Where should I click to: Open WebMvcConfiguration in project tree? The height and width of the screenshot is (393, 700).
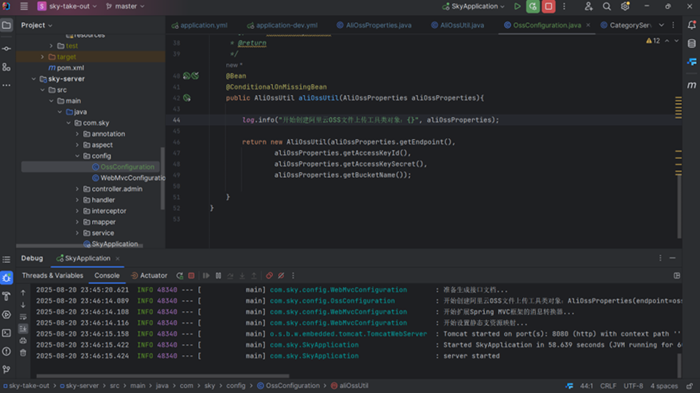129,178
